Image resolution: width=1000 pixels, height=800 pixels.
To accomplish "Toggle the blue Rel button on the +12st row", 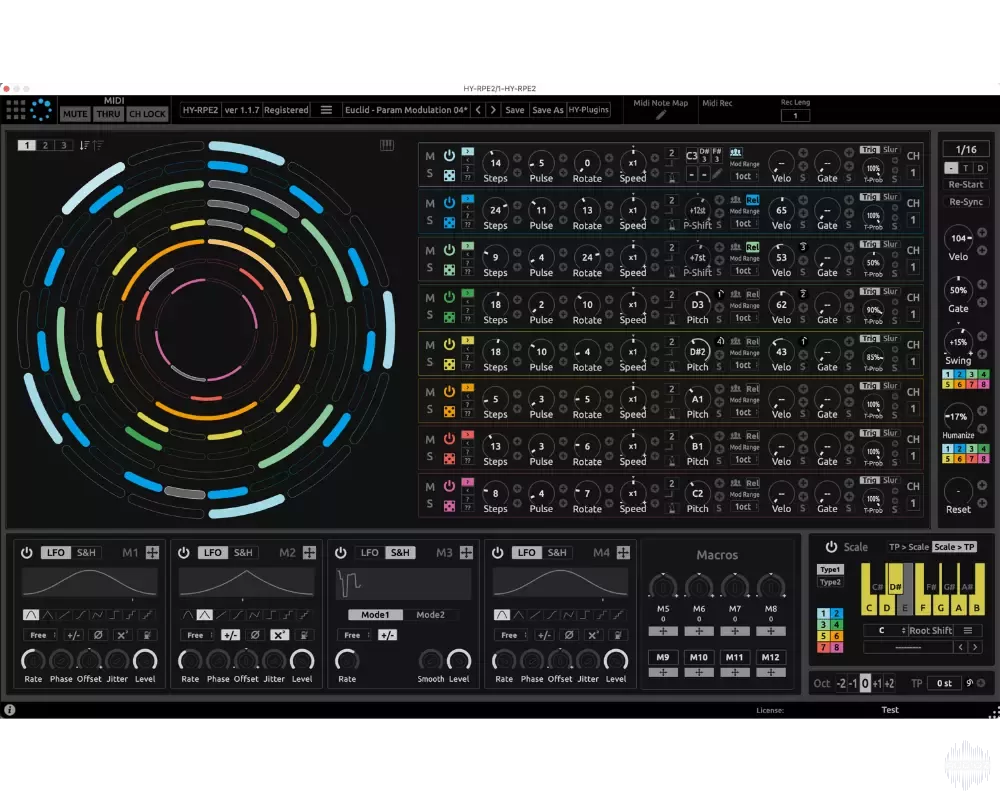I will [x=753, y=200].
